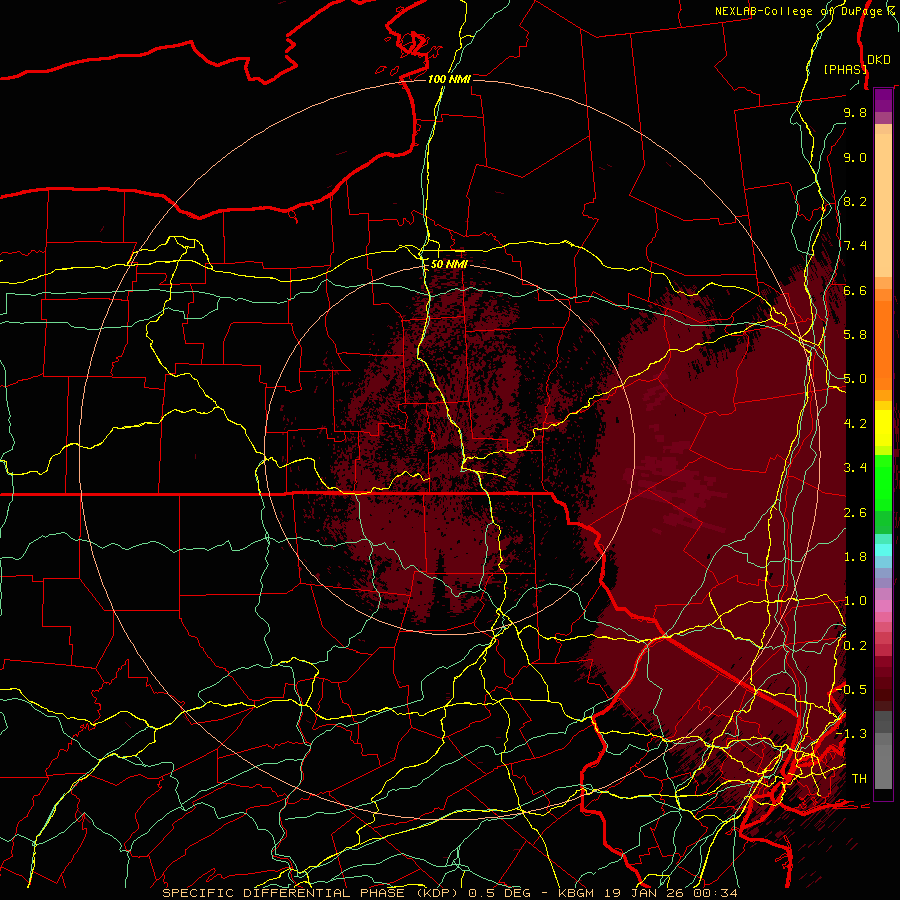Click the 8.2 scale label
The width and height of the screenshot is (900, 900).
(x=855, y=201)
